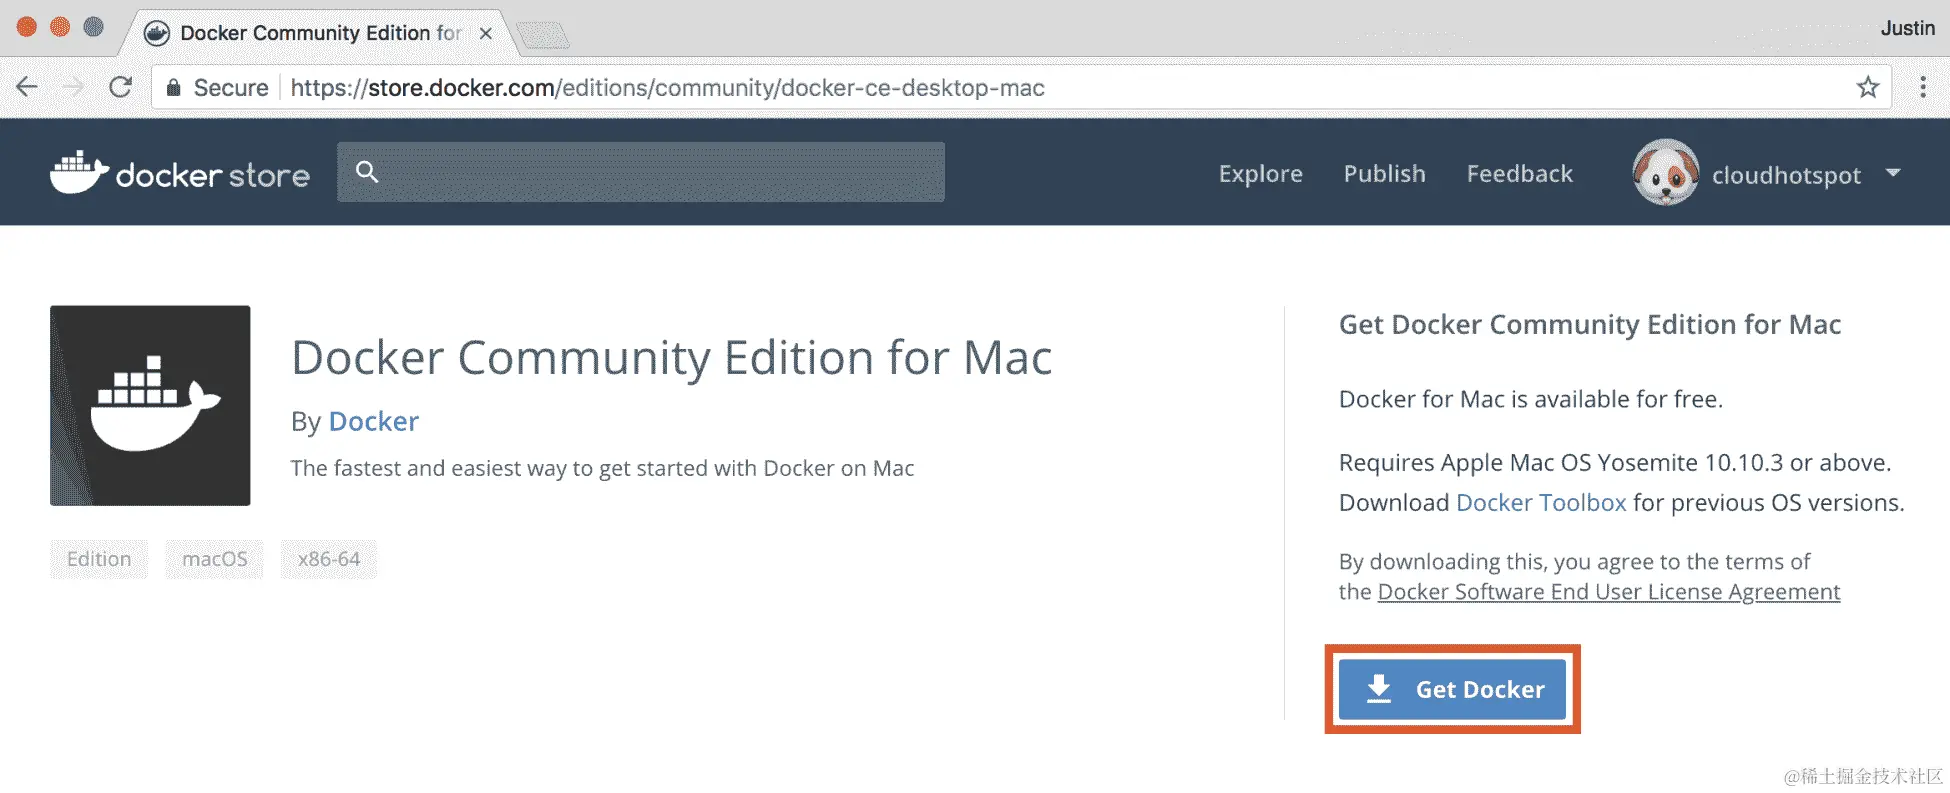The width and height of the screenshot is (1950, 793).
Task: Click the browser address bar URL
Action: [x=667, y=88]
